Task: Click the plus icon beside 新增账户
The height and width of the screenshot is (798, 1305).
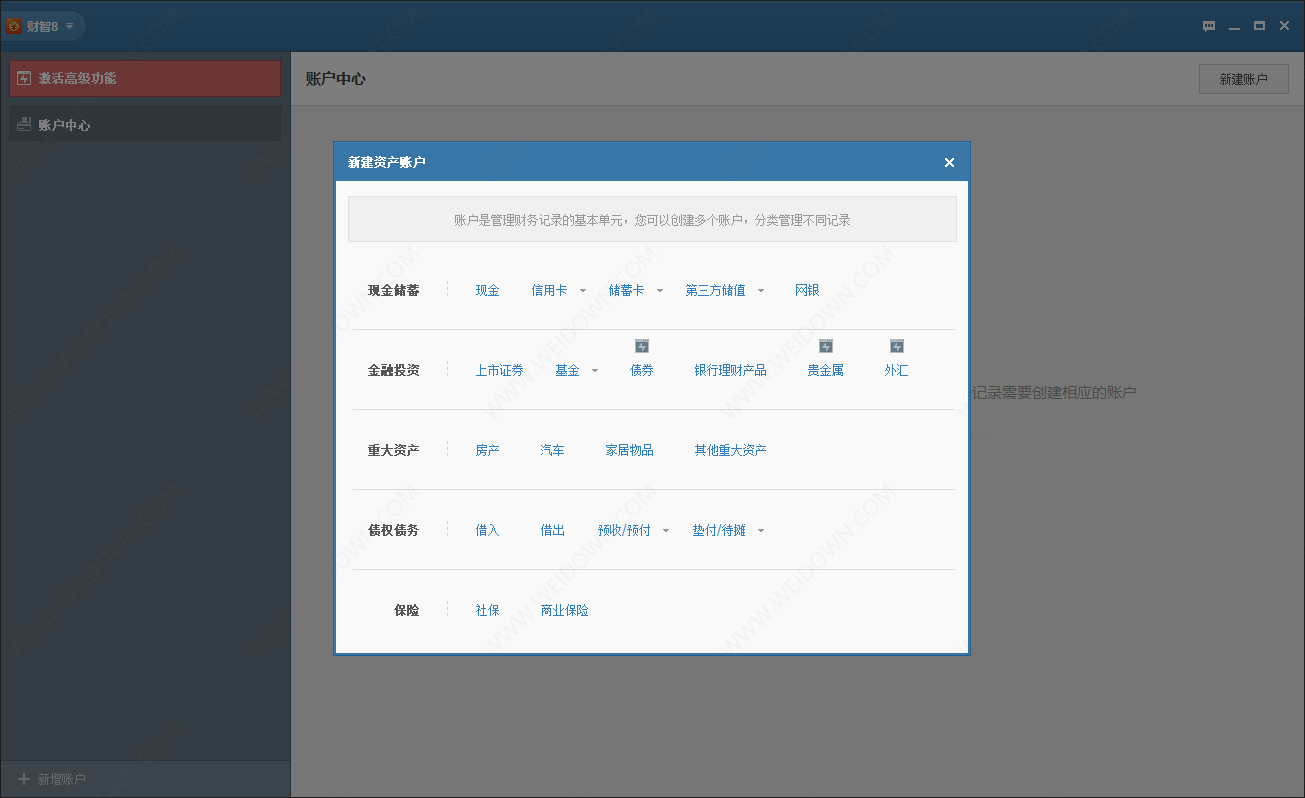Action: [x=24, y=779]
